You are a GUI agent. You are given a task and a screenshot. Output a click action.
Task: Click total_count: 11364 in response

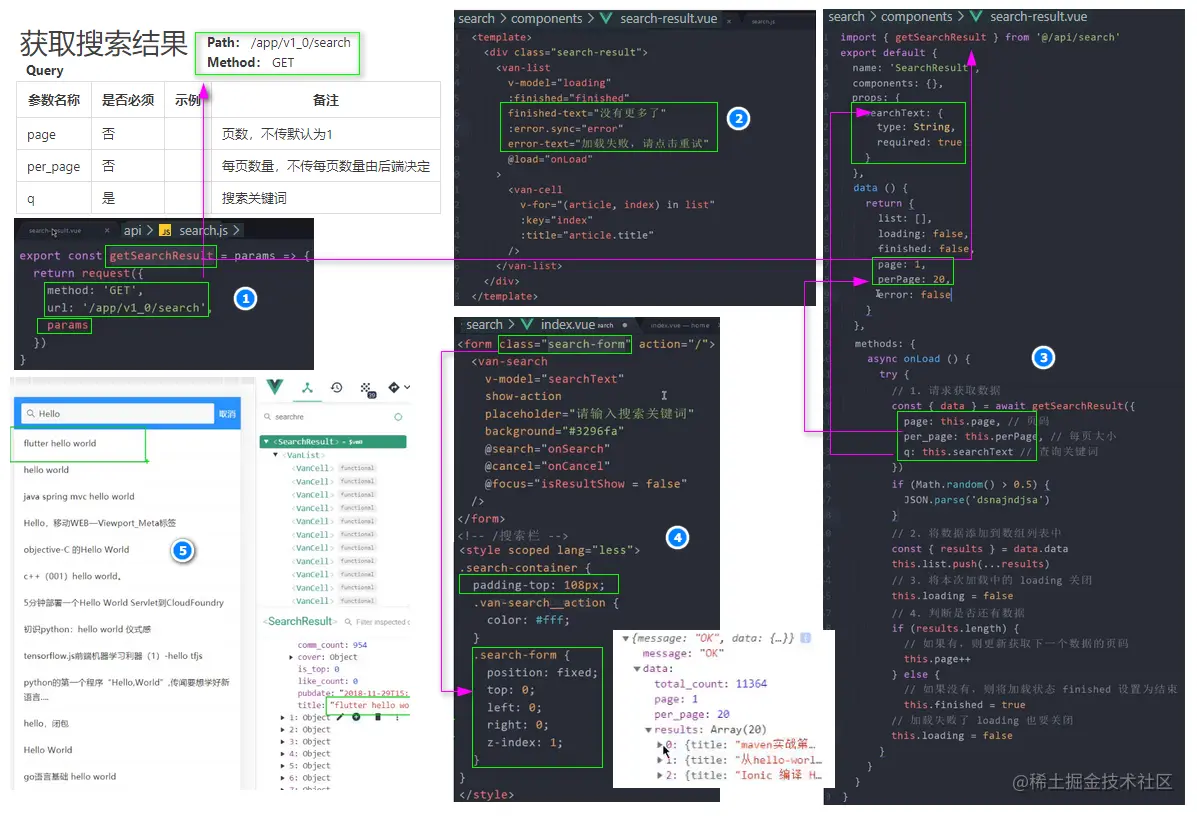710,684
